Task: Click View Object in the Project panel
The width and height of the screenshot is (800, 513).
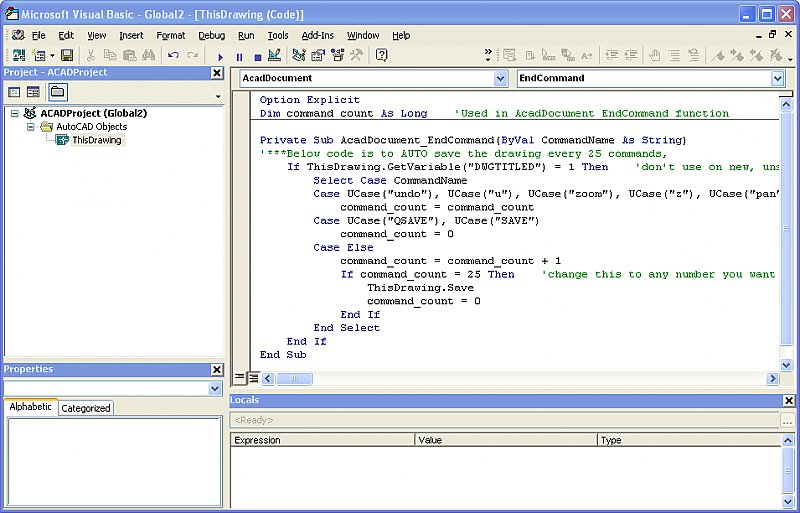Action: 33,92
